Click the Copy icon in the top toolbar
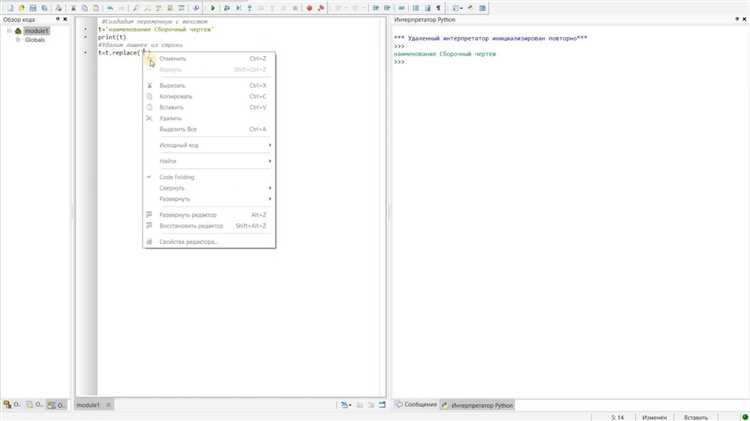Viewport: 750px width, 421px height. [85, 8]
